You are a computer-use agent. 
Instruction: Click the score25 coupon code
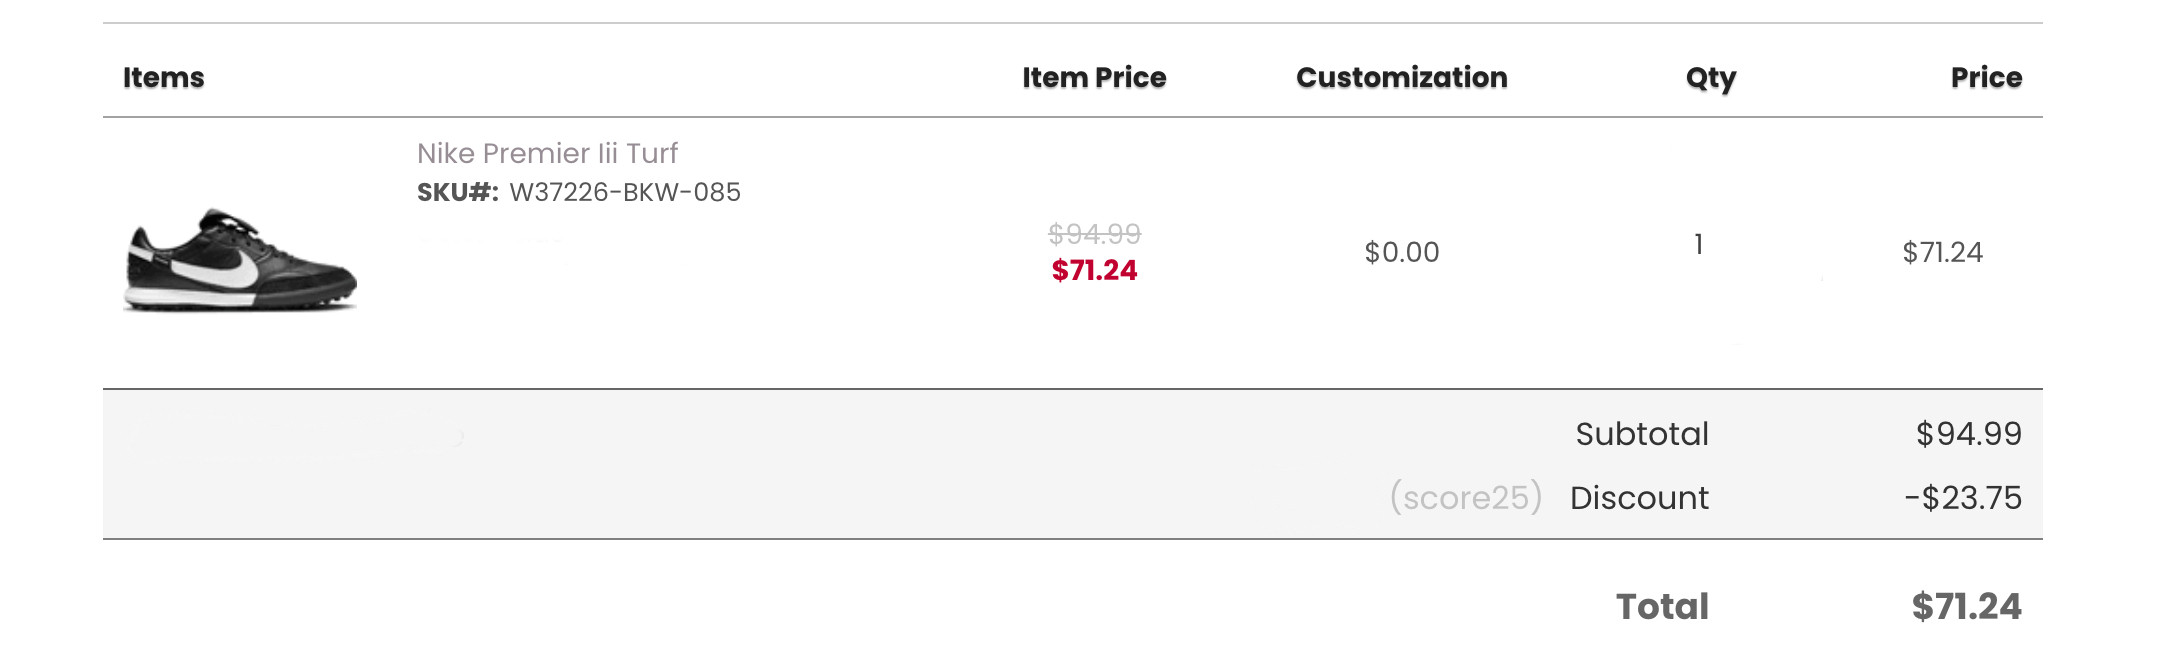(x=1466, y=497)
